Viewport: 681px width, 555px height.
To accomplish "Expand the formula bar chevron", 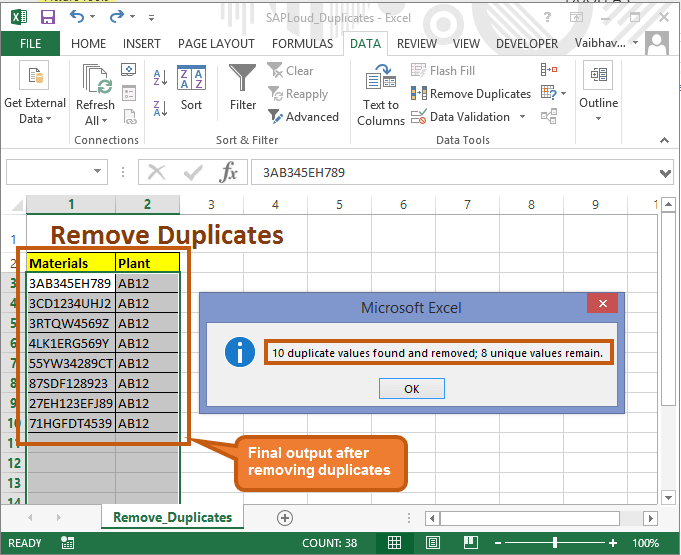I will click(x=665, y=173).
